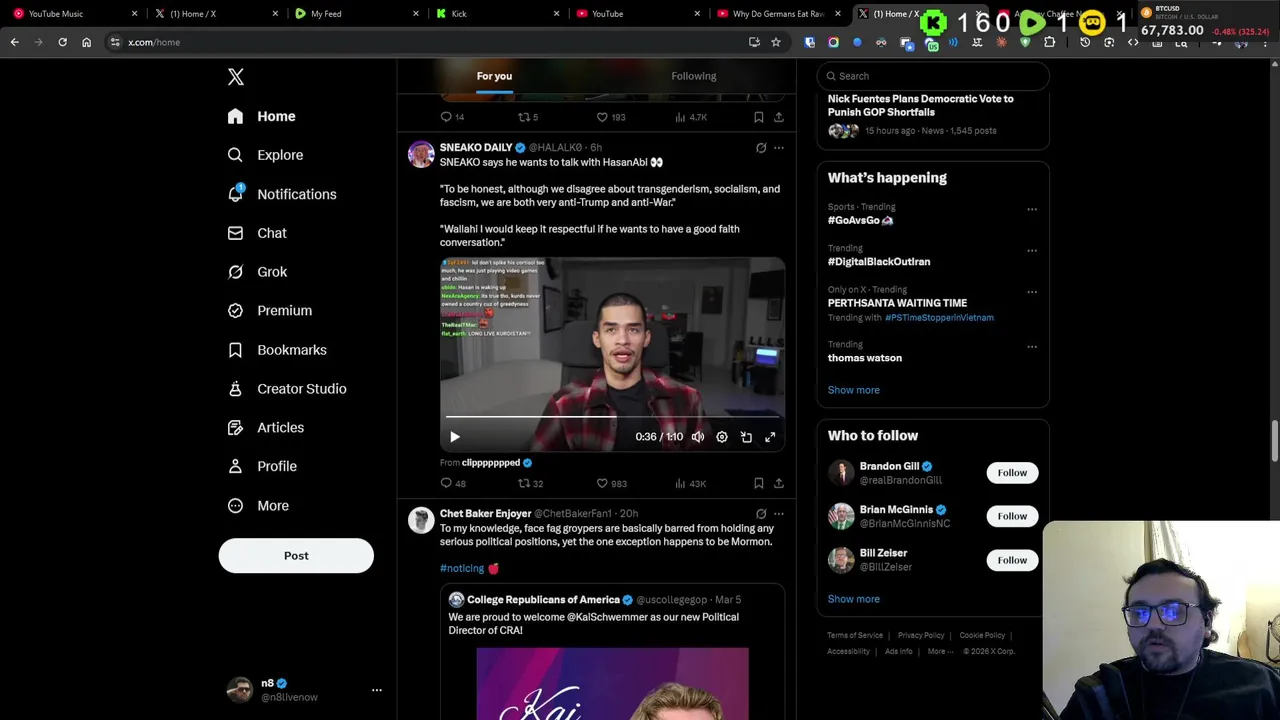Image resolution: width=1280 pixels, height=720 pixels.
Task: Seek on the video progress bar
Action: tap(612, 416)
